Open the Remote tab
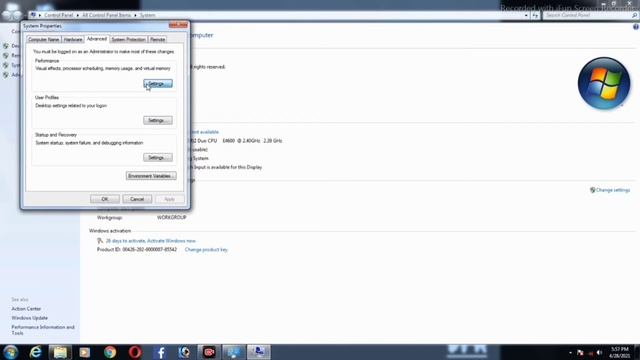This screenshot has height=360, width=640. point(158,40)
